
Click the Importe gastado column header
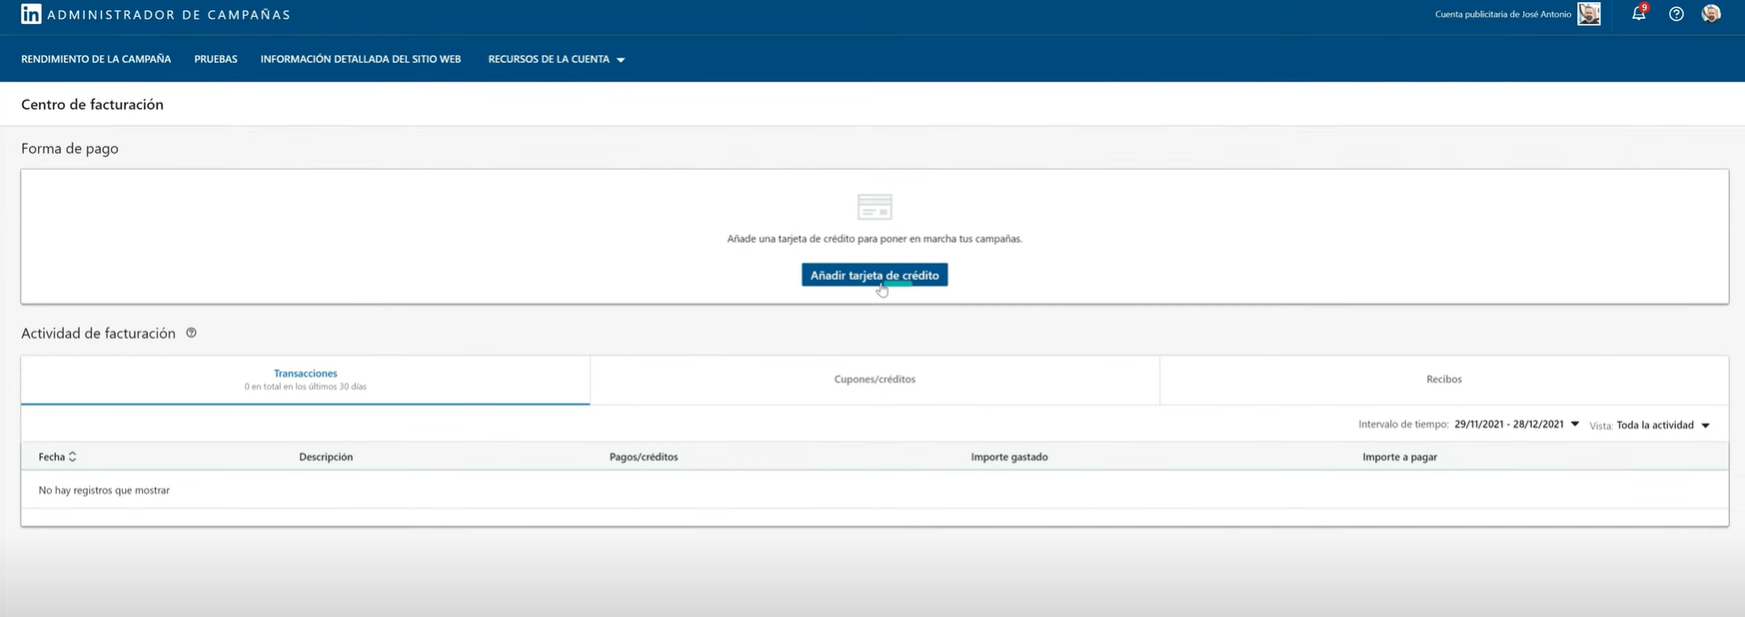(x=1009, y=457)
